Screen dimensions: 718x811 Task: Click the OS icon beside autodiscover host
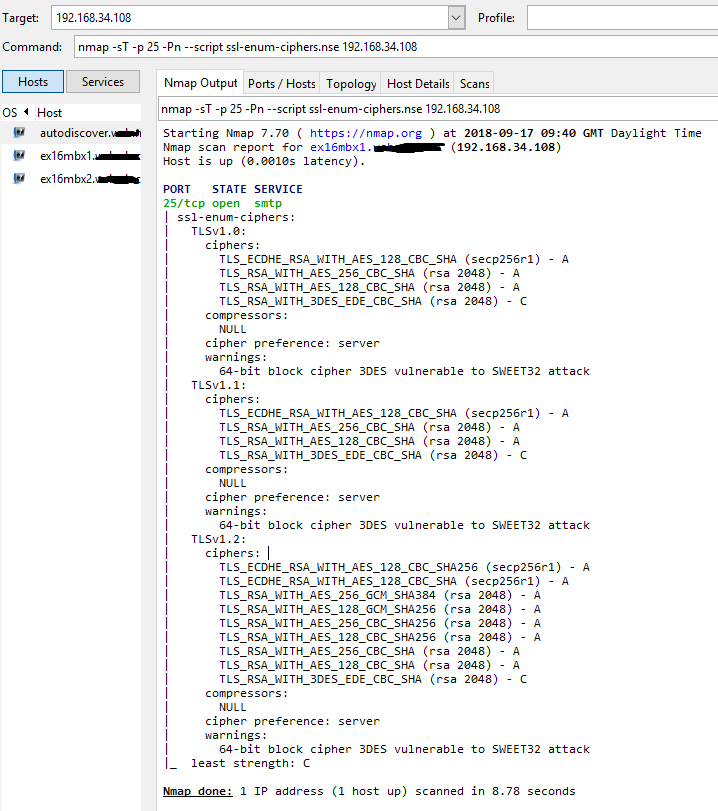tap(19, 133)
